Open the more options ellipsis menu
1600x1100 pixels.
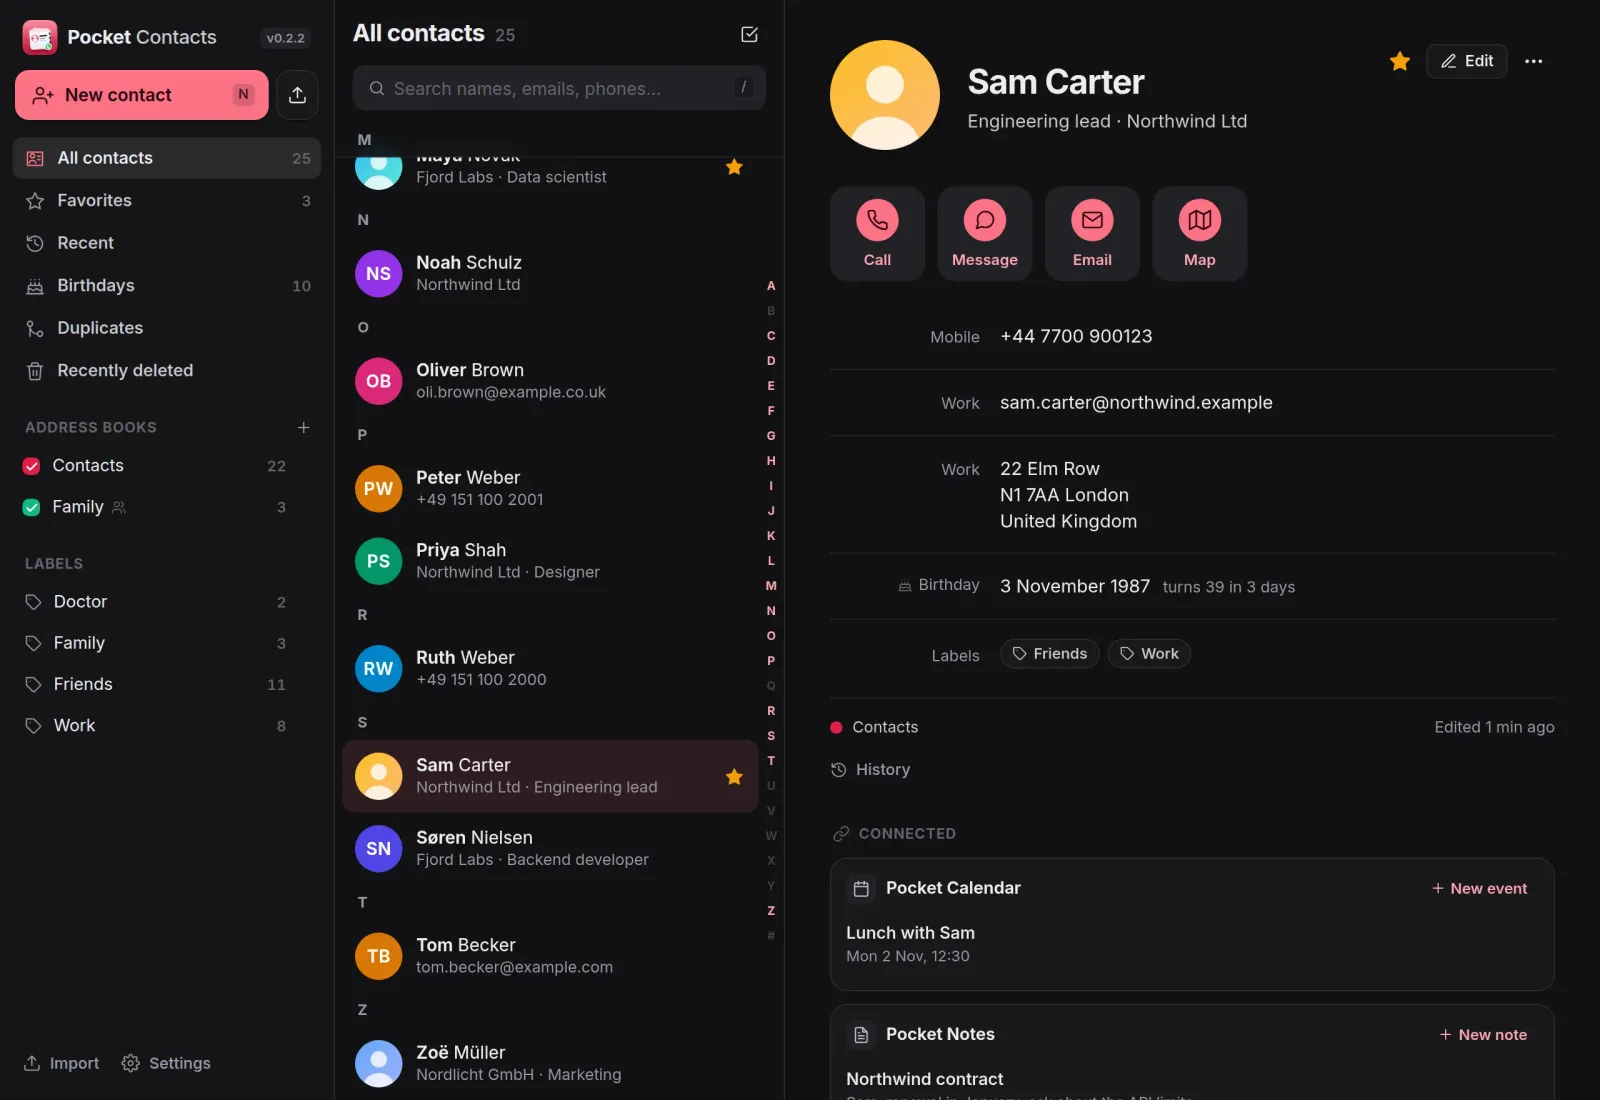click(x=1533, y=61)
